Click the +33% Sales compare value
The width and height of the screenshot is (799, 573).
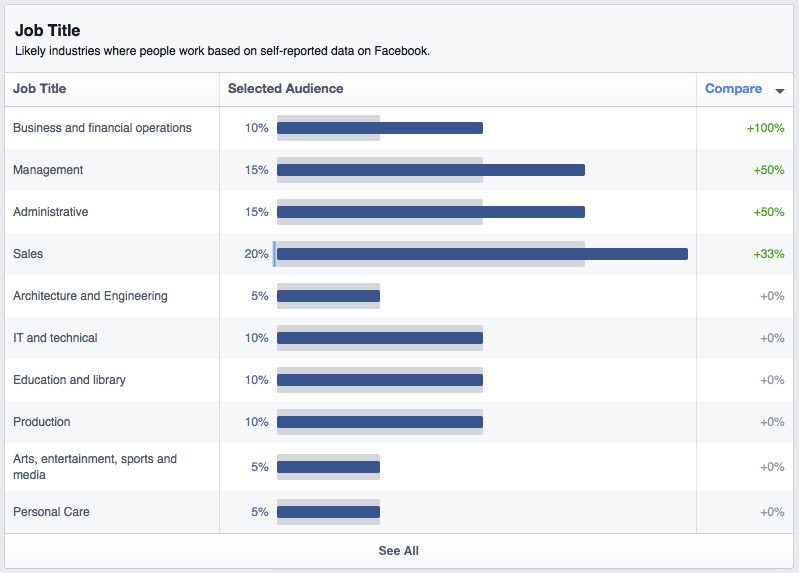[768, 254]
